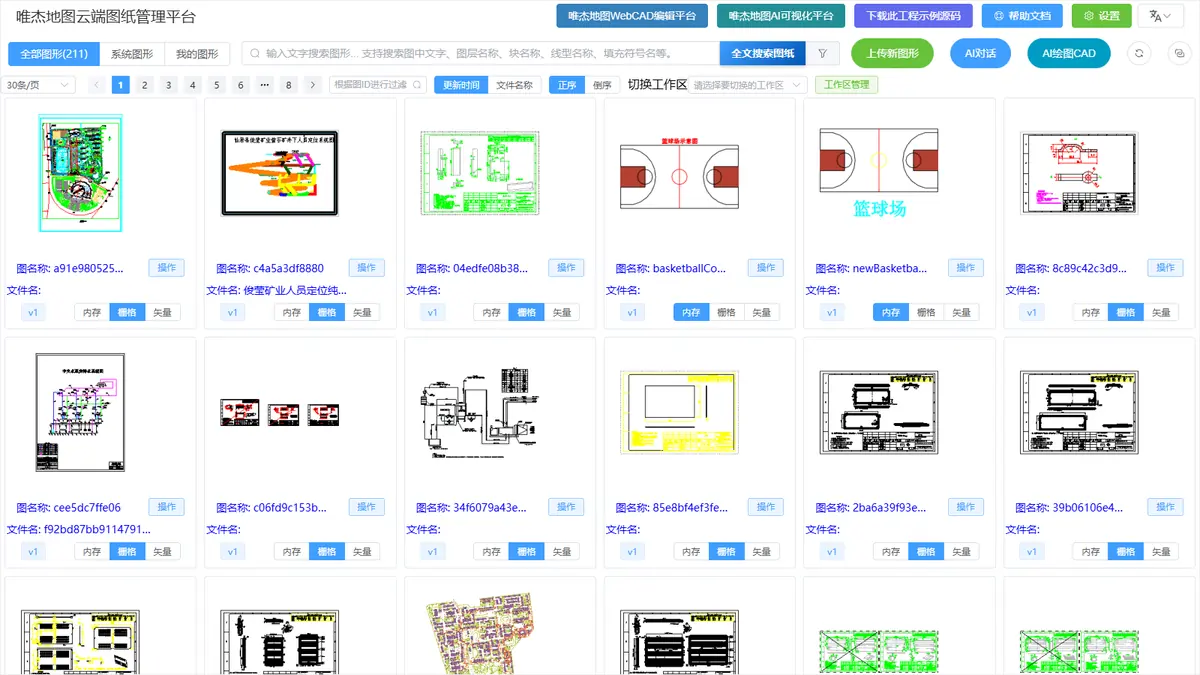Go to page 3

point(169,85)
